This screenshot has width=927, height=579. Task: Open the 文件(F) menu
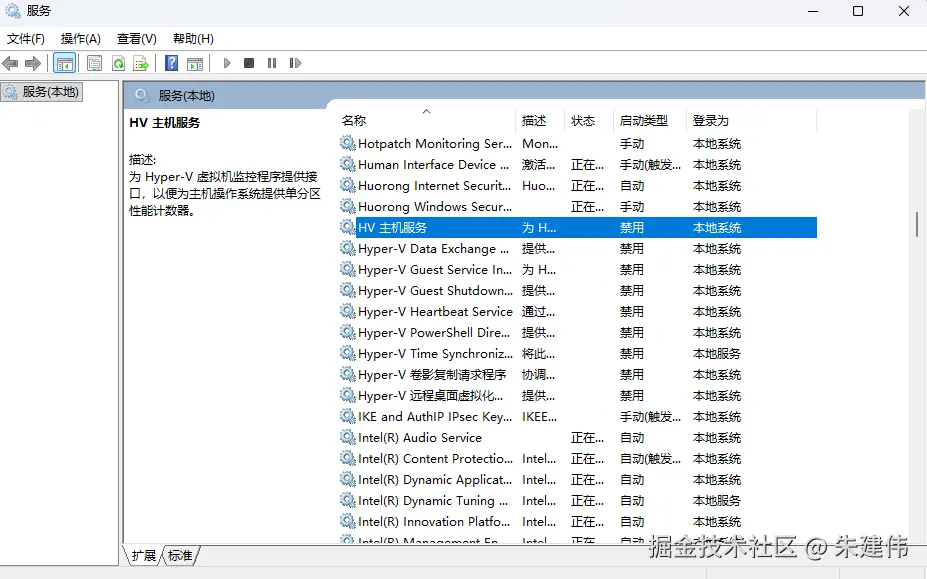[25, 39]
